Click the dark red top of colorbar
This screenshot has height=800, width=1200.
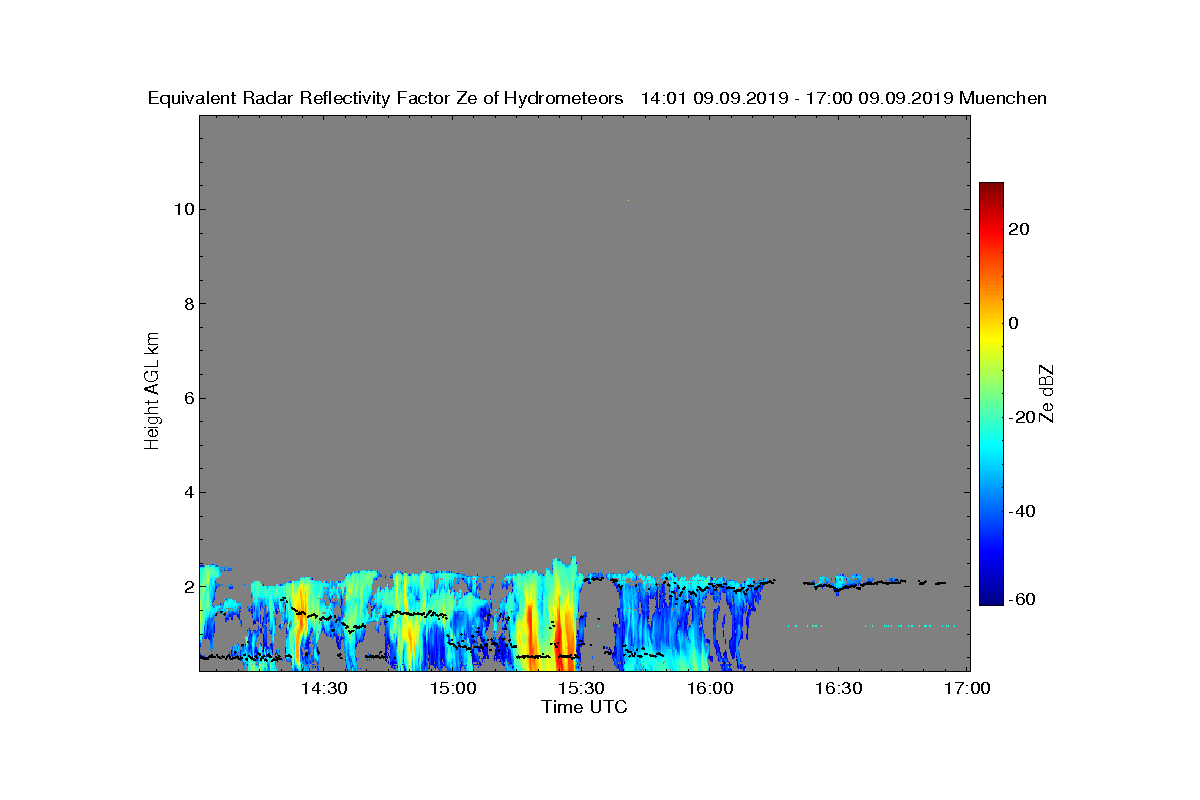tap(991, 190)
